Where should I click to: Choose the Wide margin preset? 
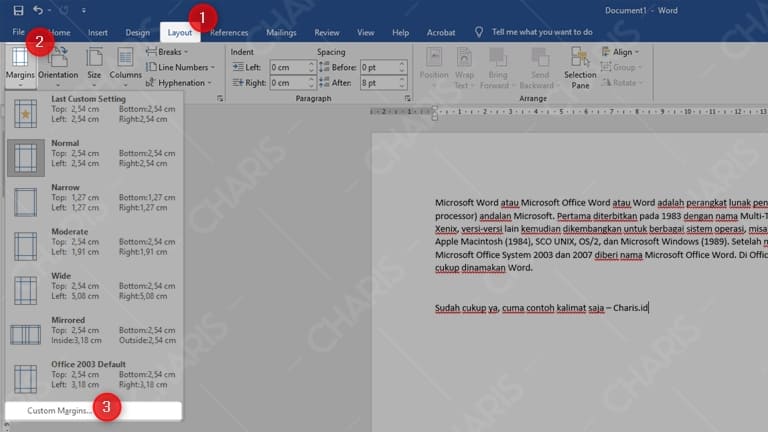tap(94, 290)
